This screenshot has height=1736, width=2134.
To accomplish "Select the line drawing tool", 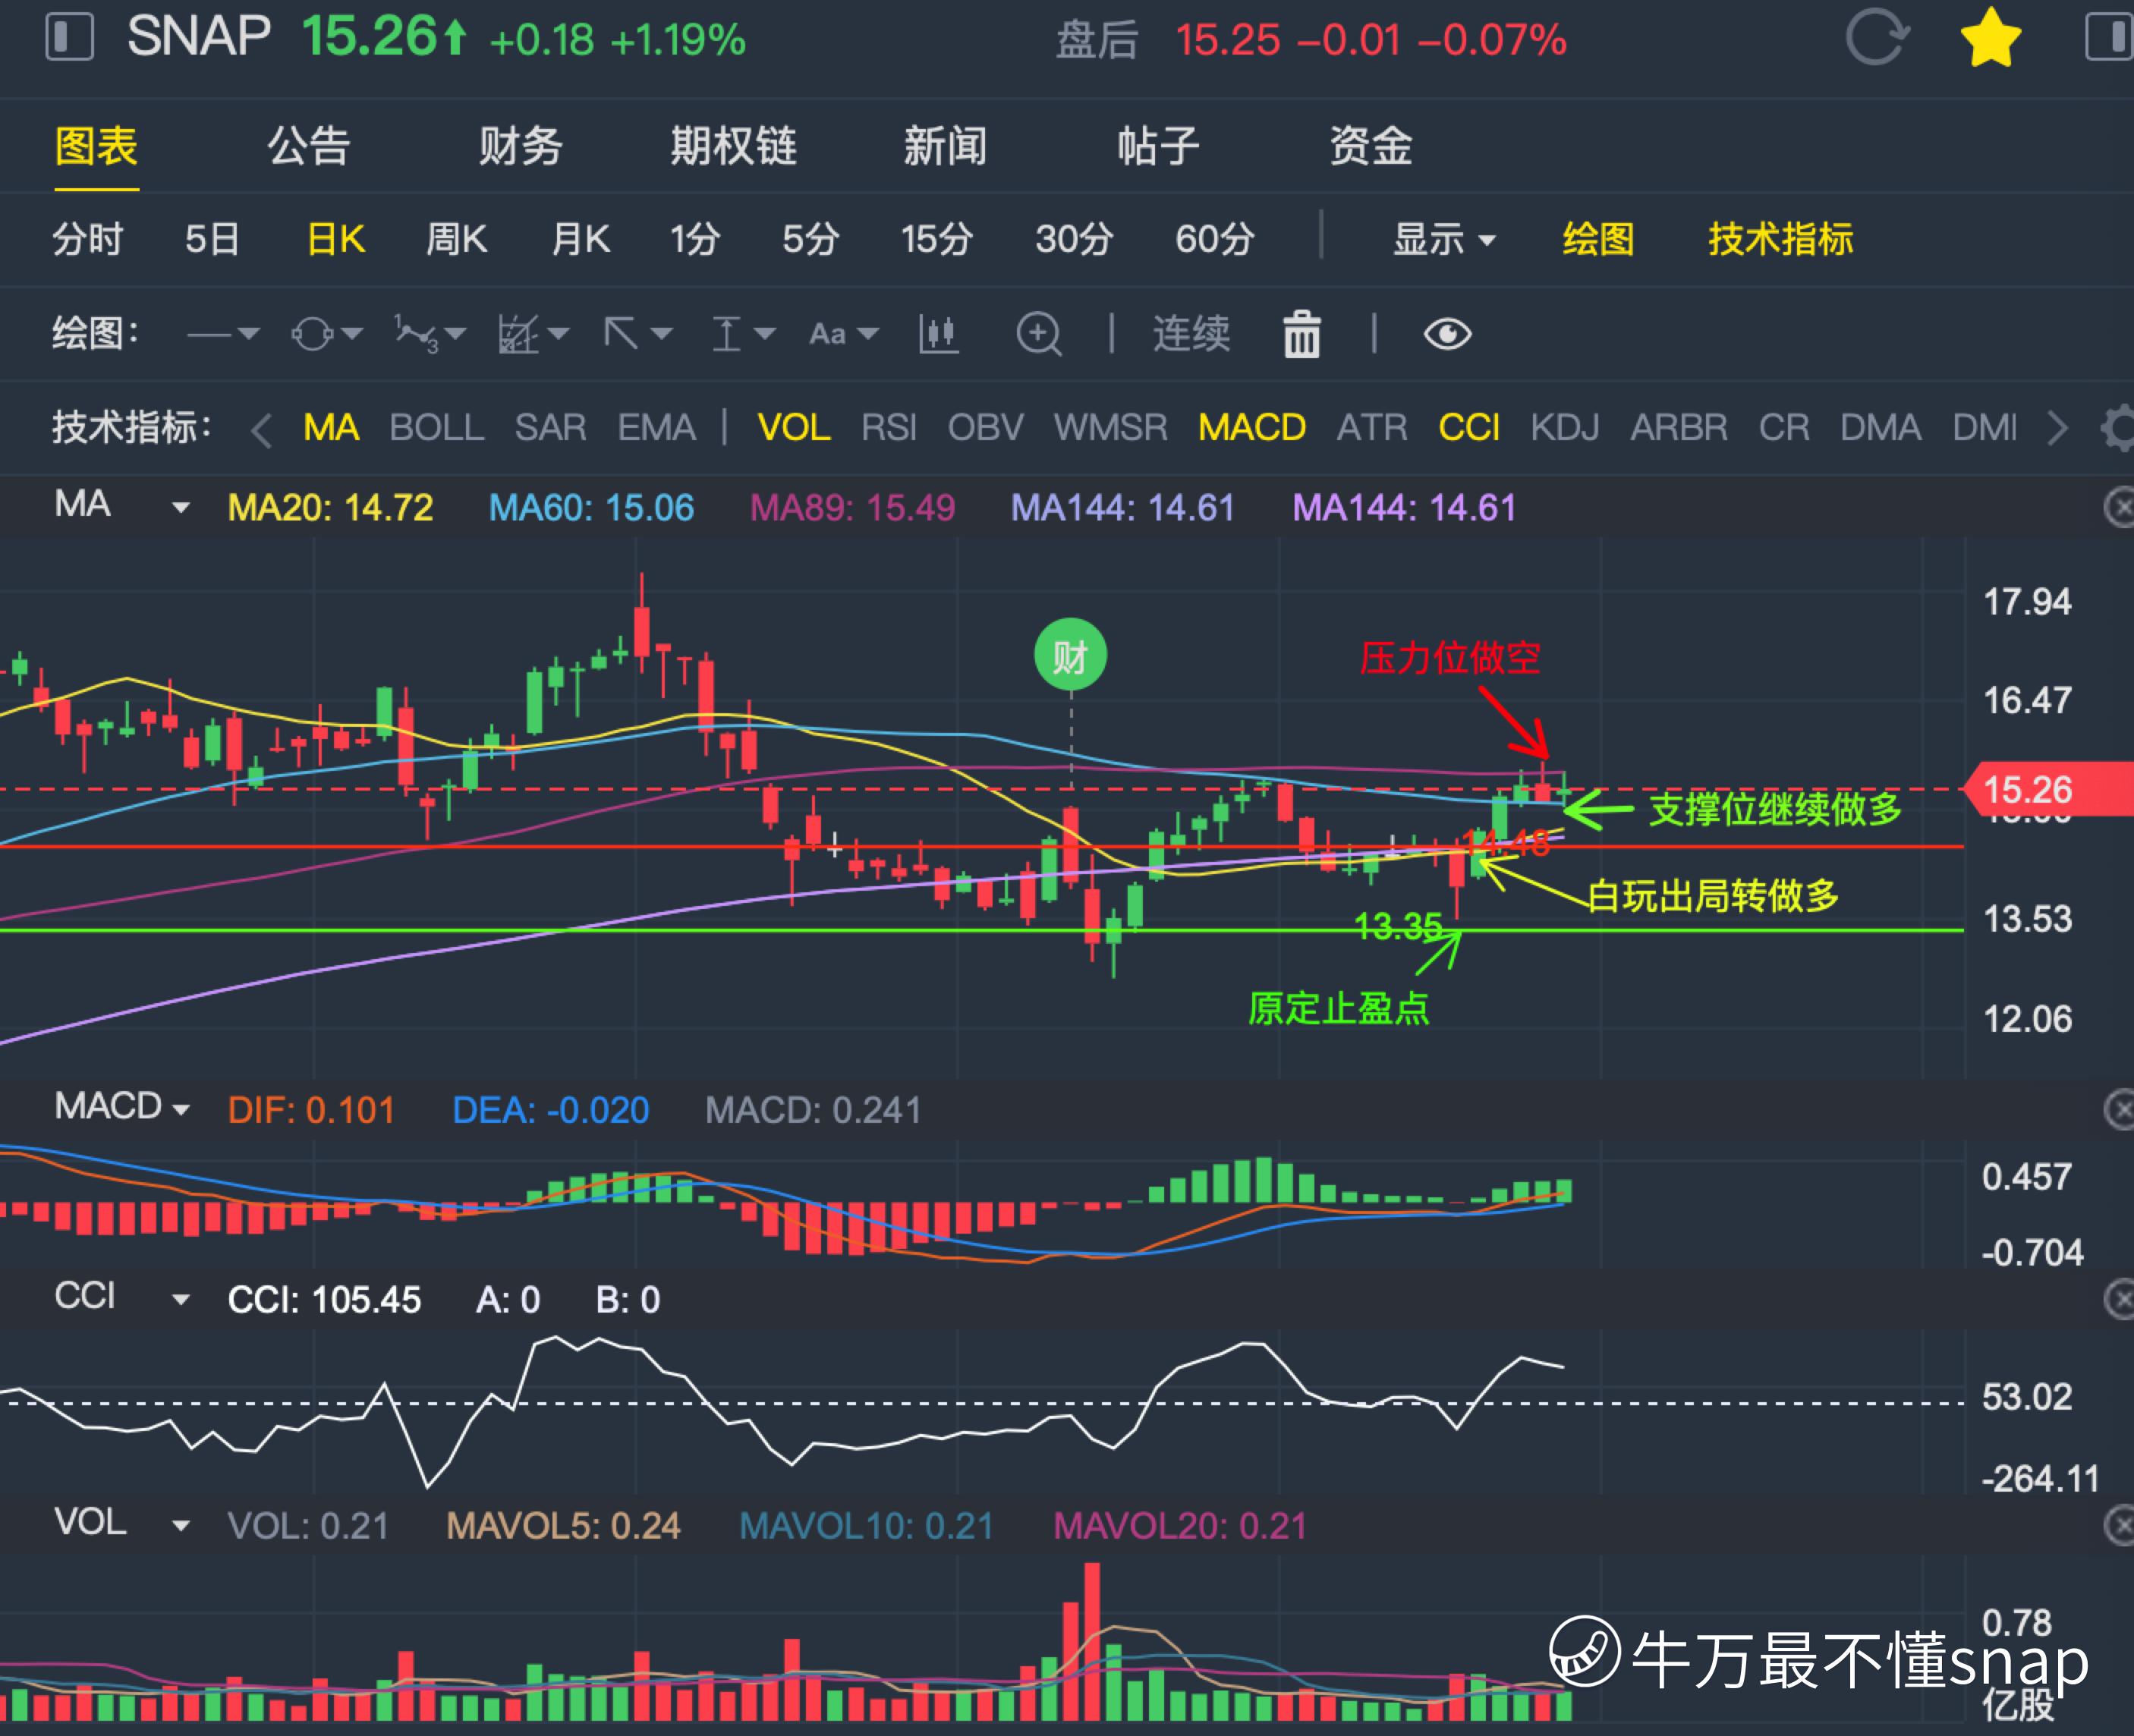I will coord(209,334).
